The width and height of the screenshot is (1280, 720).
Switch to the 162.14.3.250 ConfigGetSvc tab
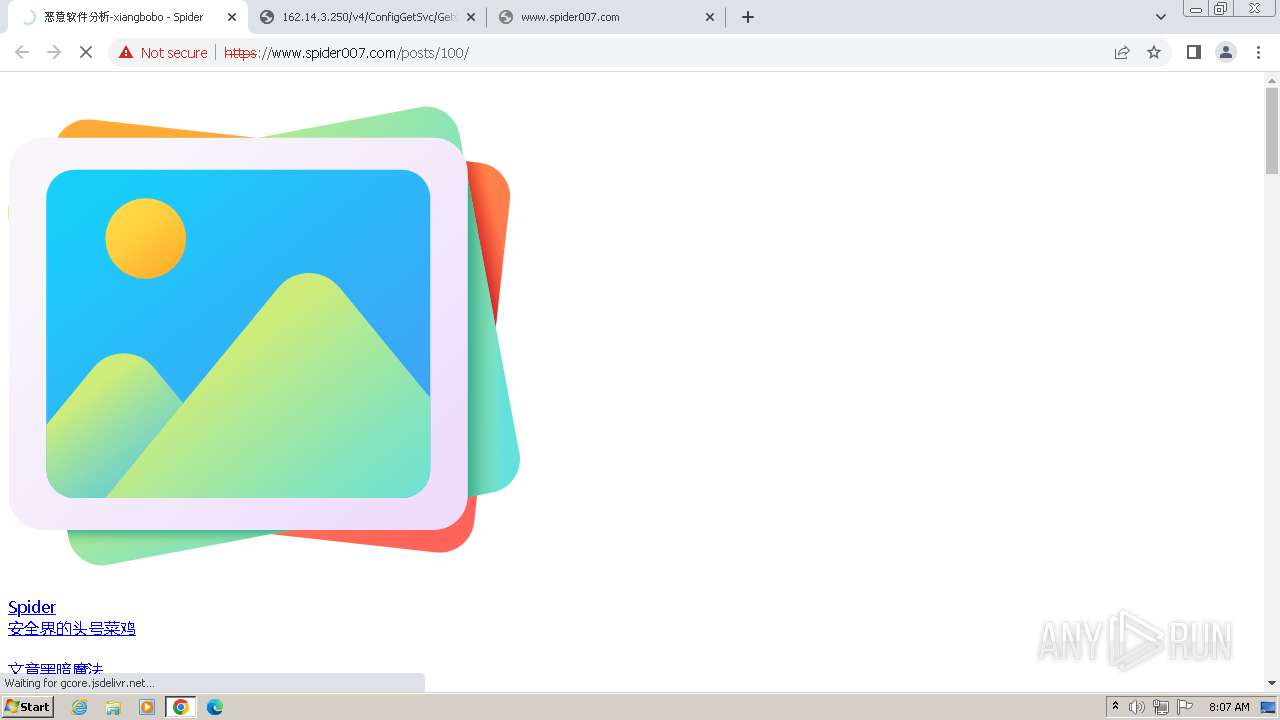[366, 17]
